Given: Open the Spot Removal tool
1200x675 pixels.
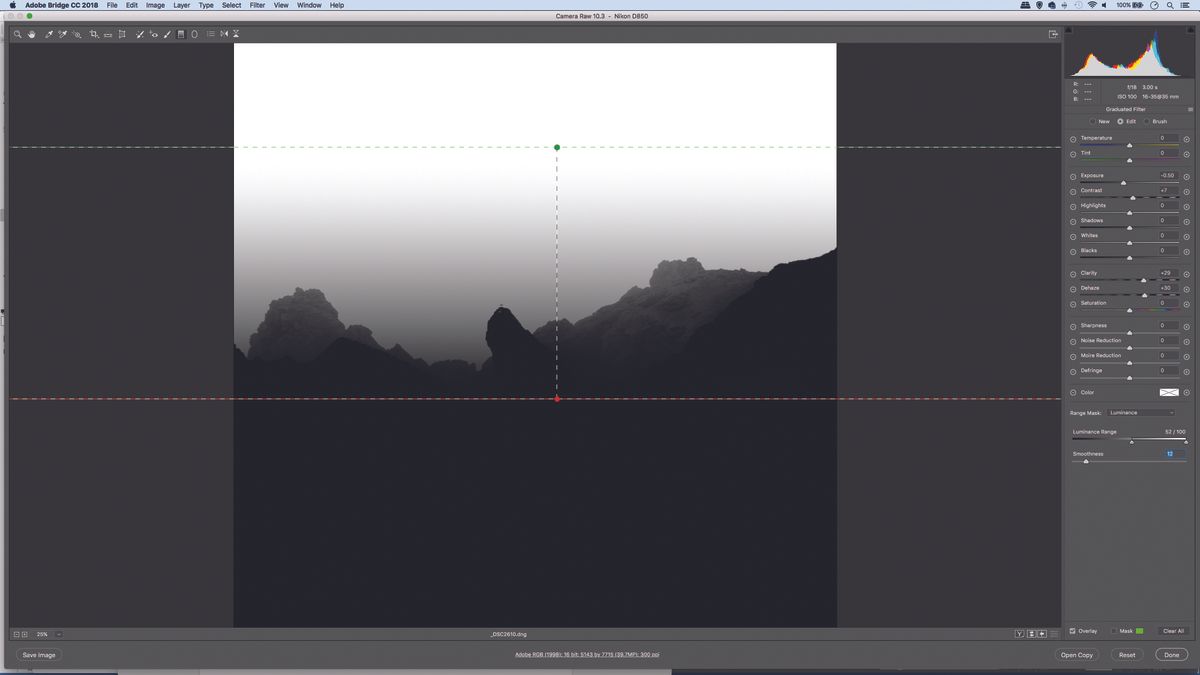Looking at the screenshot, I should click(x=139, y=33).
